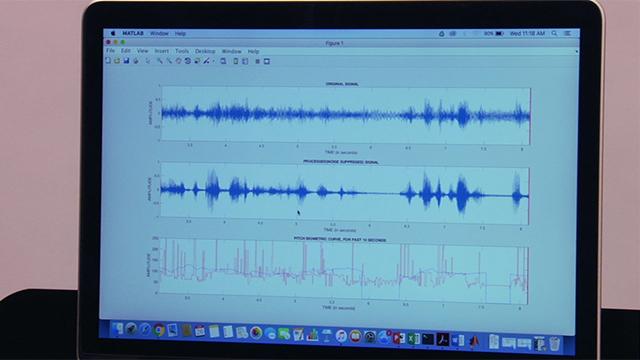
Task: Select the Data Cursor tool
Action: coord(197,61)
